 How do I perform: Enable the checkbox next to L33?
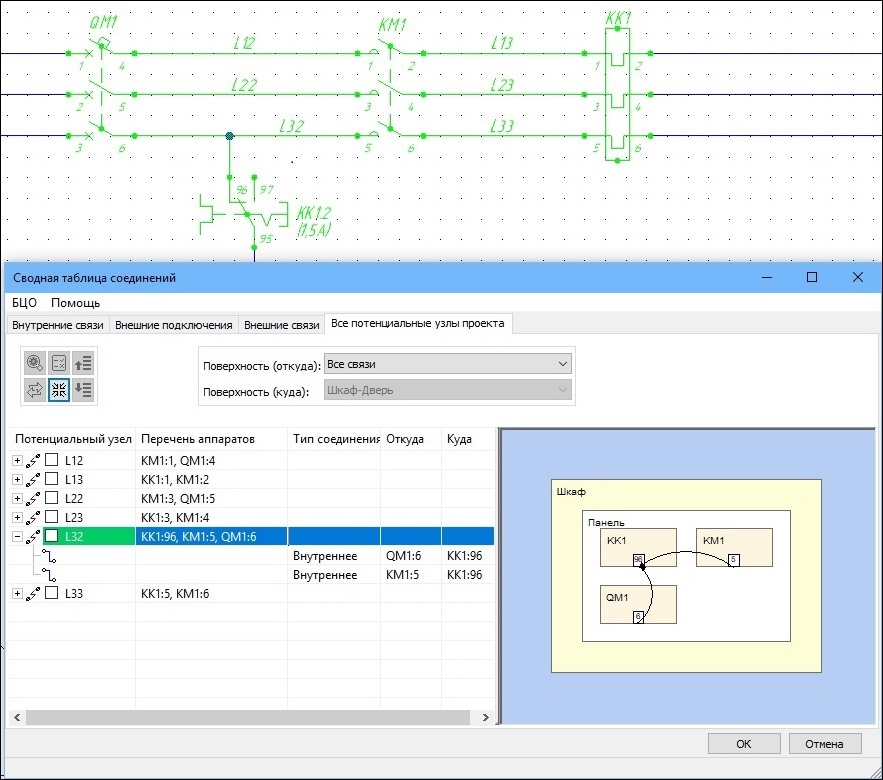[x=51, y=594]
